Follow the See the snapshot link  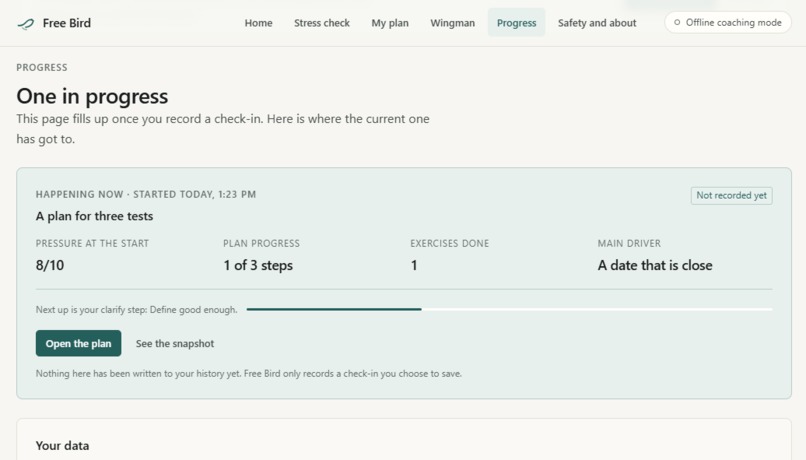tap(175, 343)
